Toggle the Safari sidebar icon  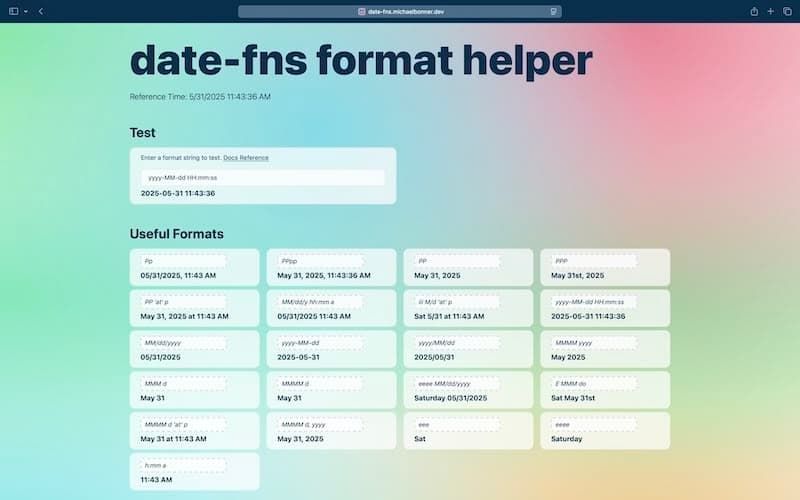12,11
